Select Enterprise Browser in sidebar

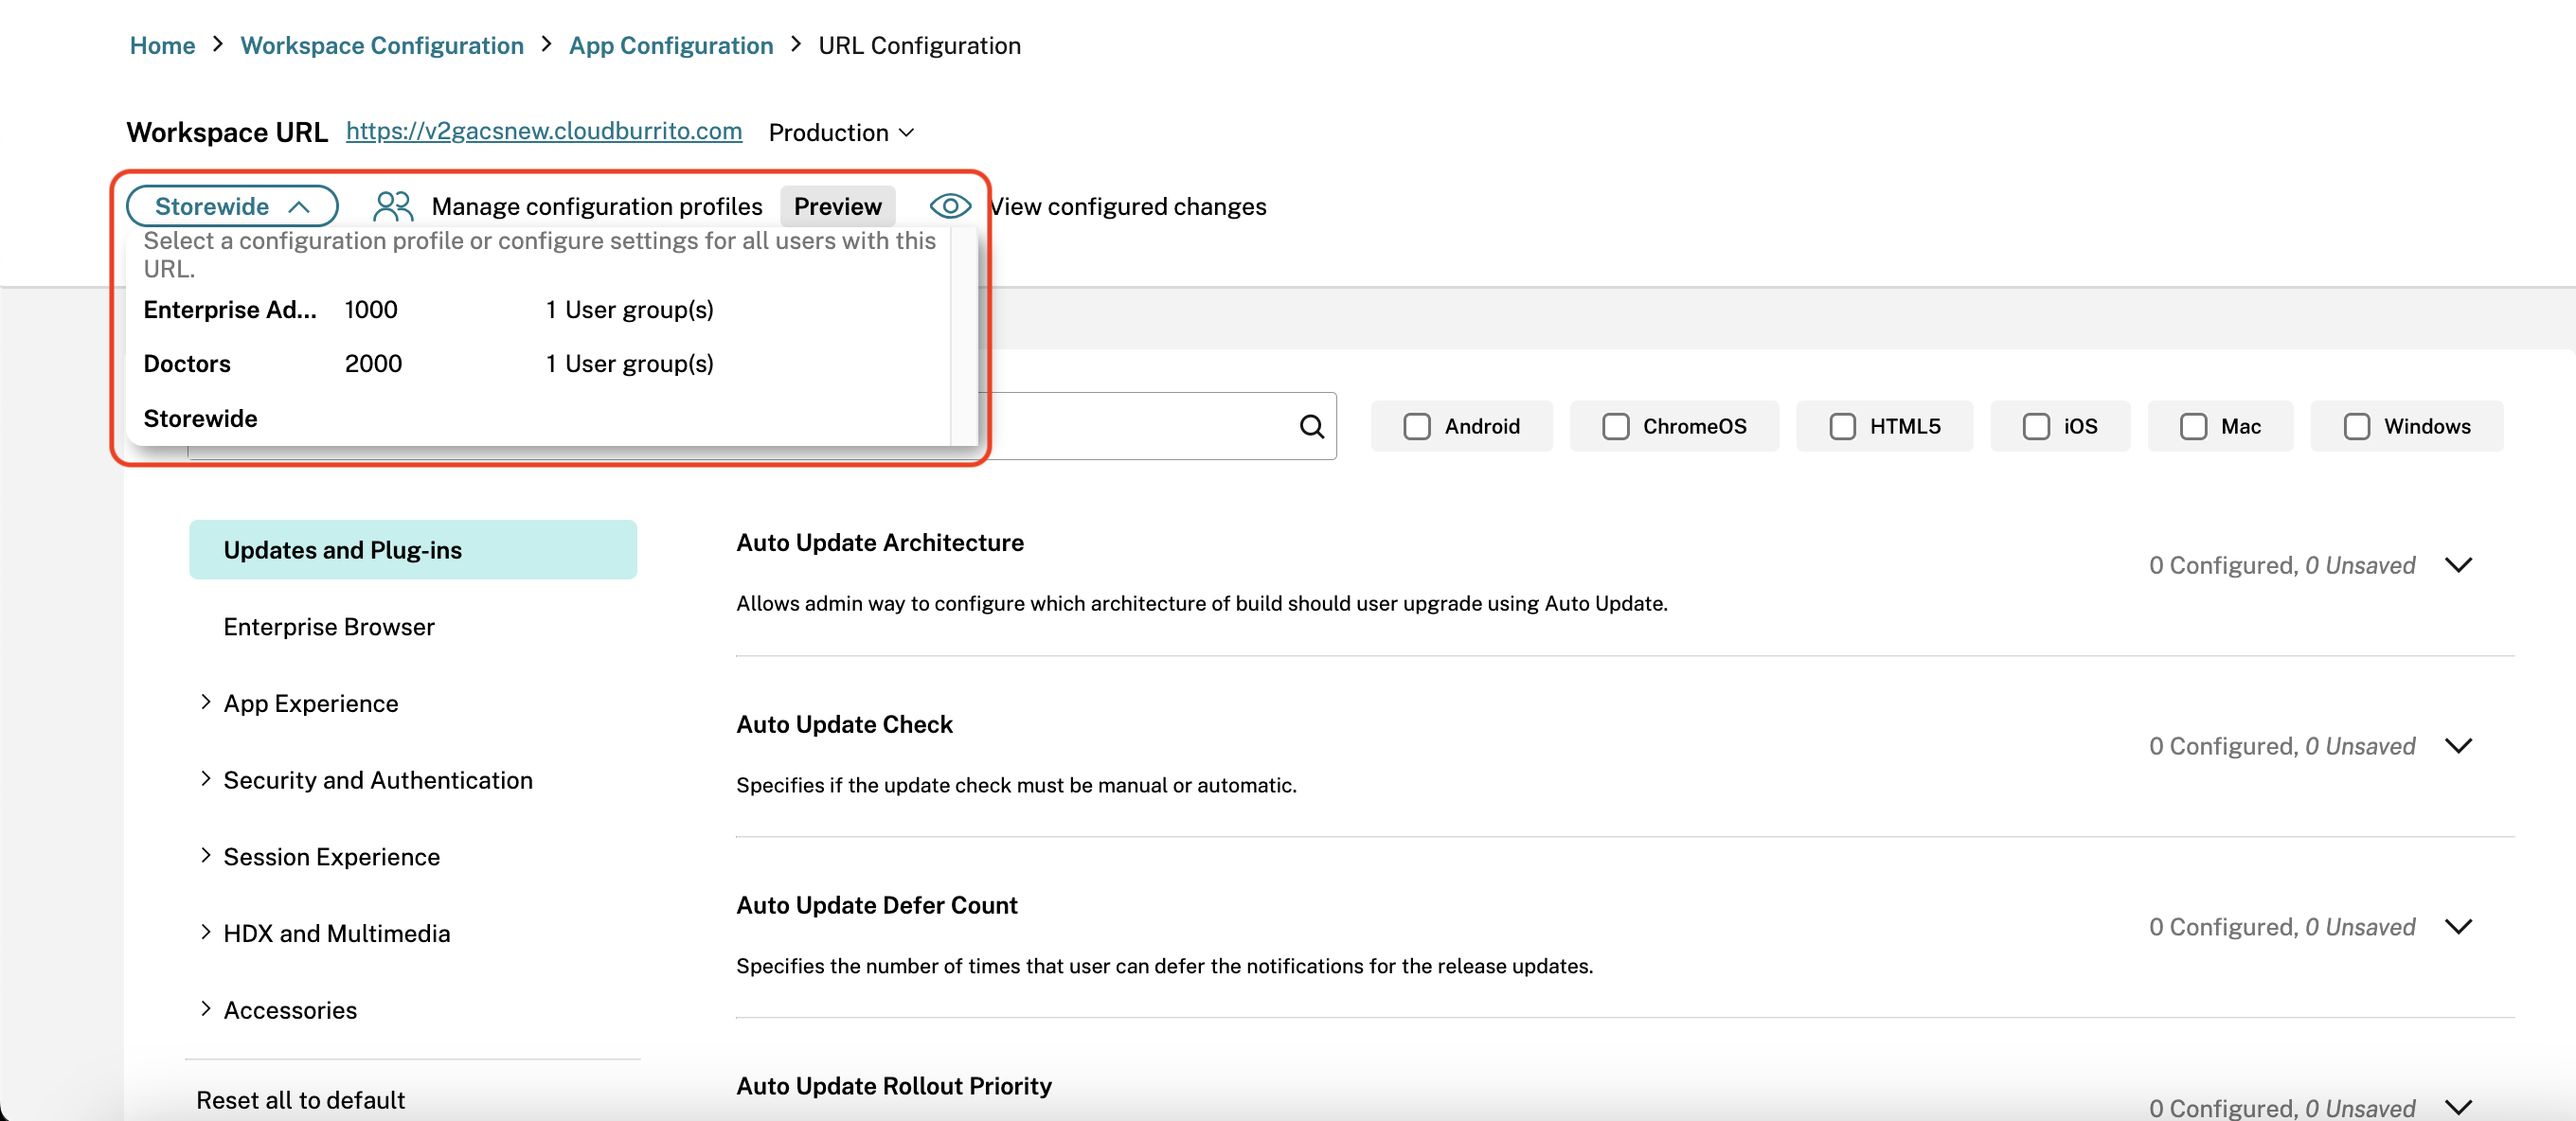tap(329, 627)
